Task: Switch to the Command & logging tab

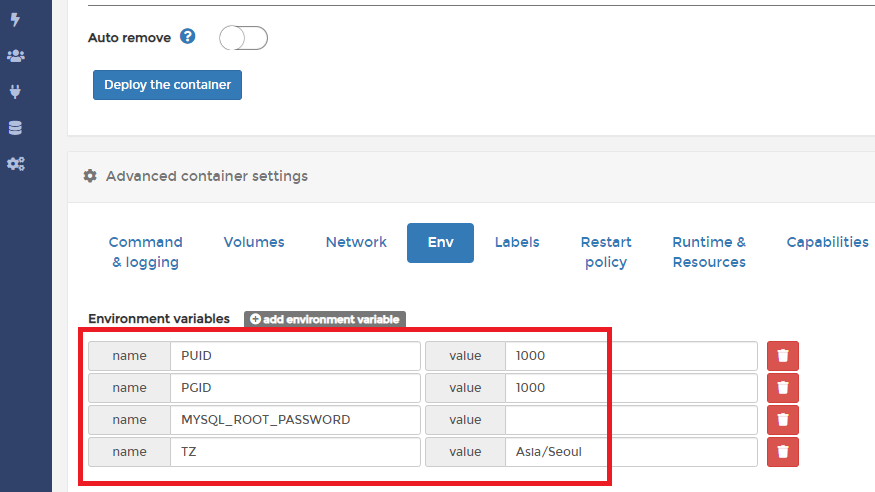Action: click(146, 252)
